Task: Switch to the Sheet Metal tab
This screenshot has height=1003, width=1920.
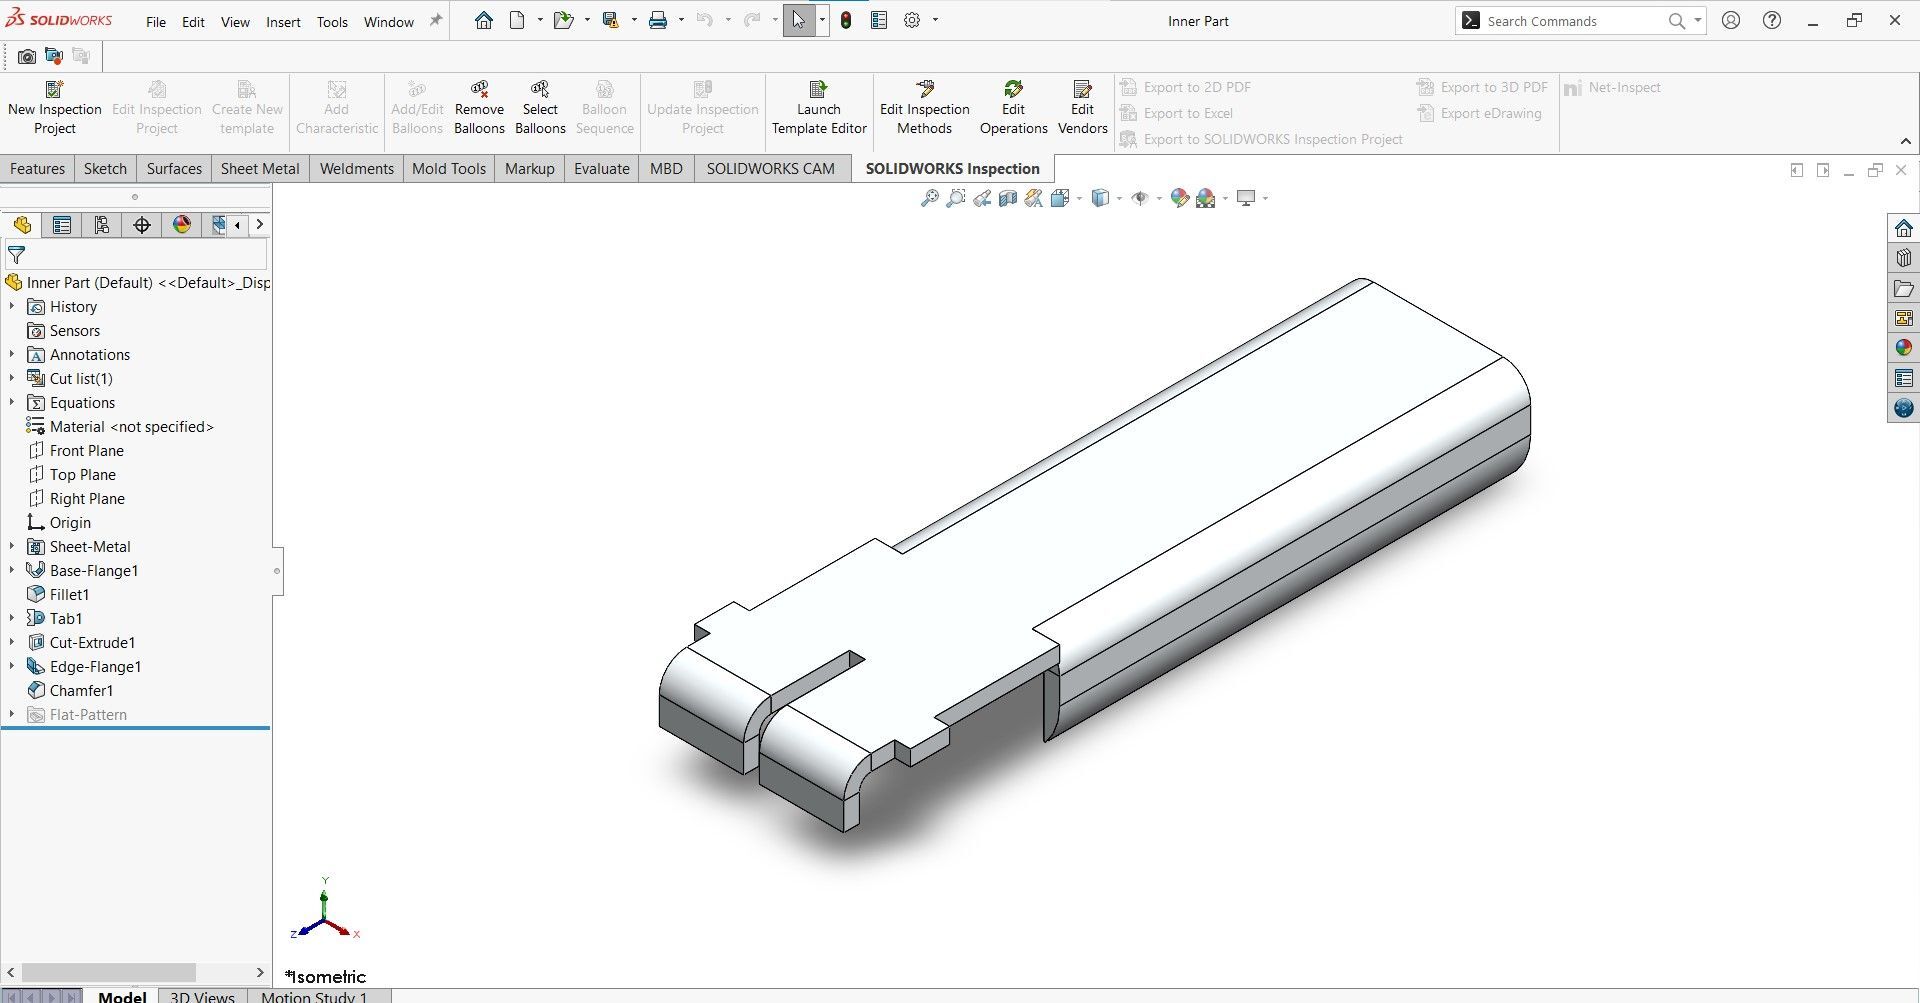Action: (x=260, y=168)
